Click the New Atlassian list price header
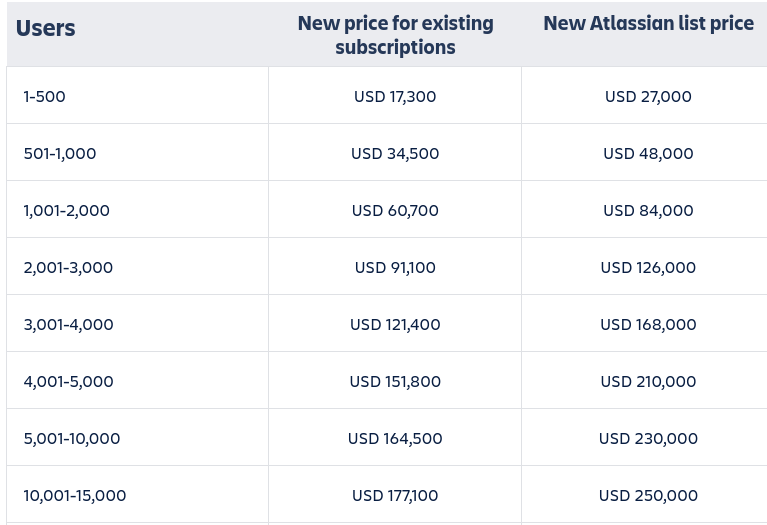 648,23
